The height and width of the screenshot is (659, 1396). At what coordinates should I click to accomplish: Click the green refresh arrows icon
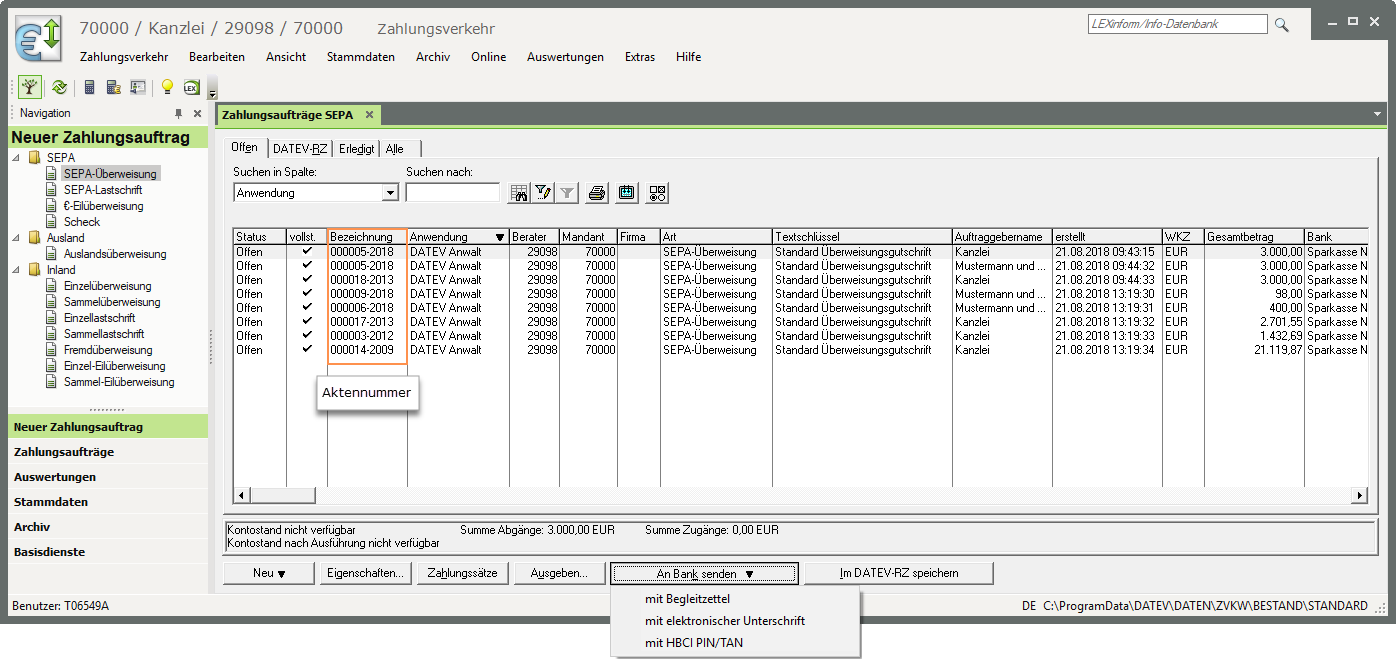[59, 87]
